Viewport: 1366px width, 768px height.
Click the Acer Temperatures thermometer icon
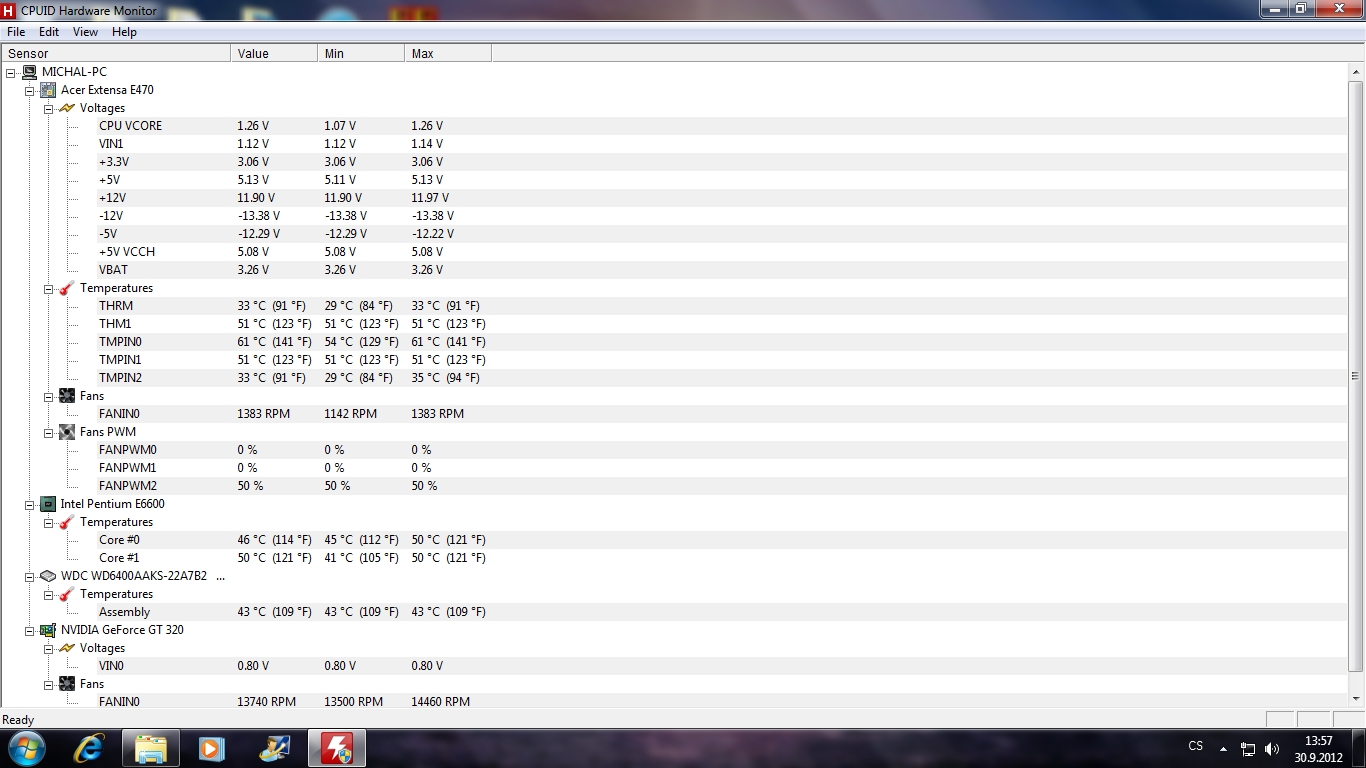point(67,288)
